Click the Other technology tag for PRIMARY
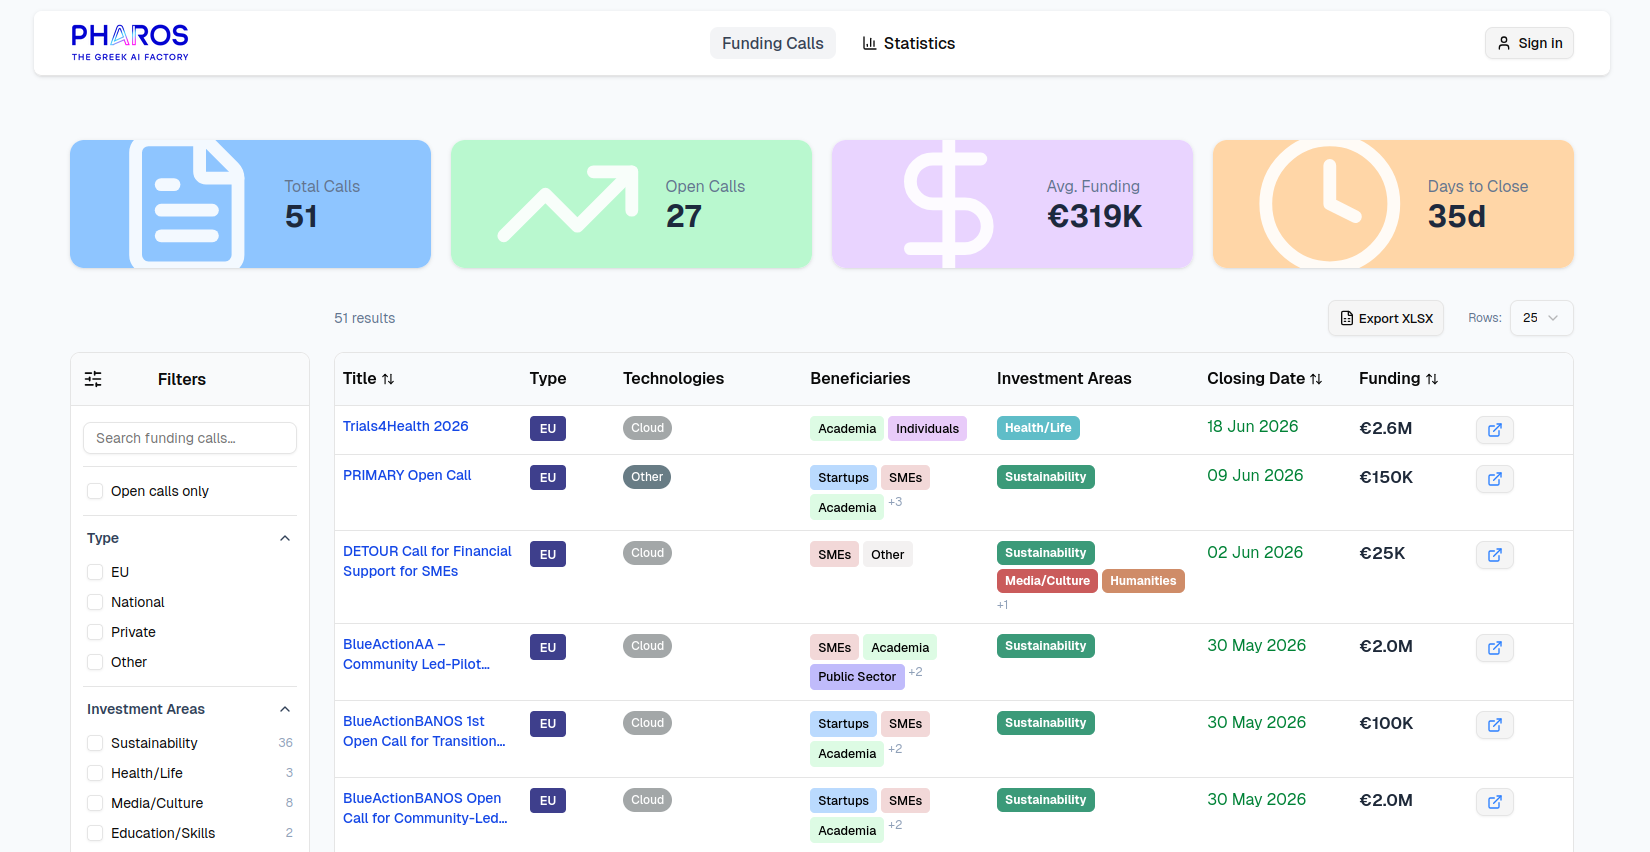The width and height of the screenshot is (1650, 852). [647, 477]
